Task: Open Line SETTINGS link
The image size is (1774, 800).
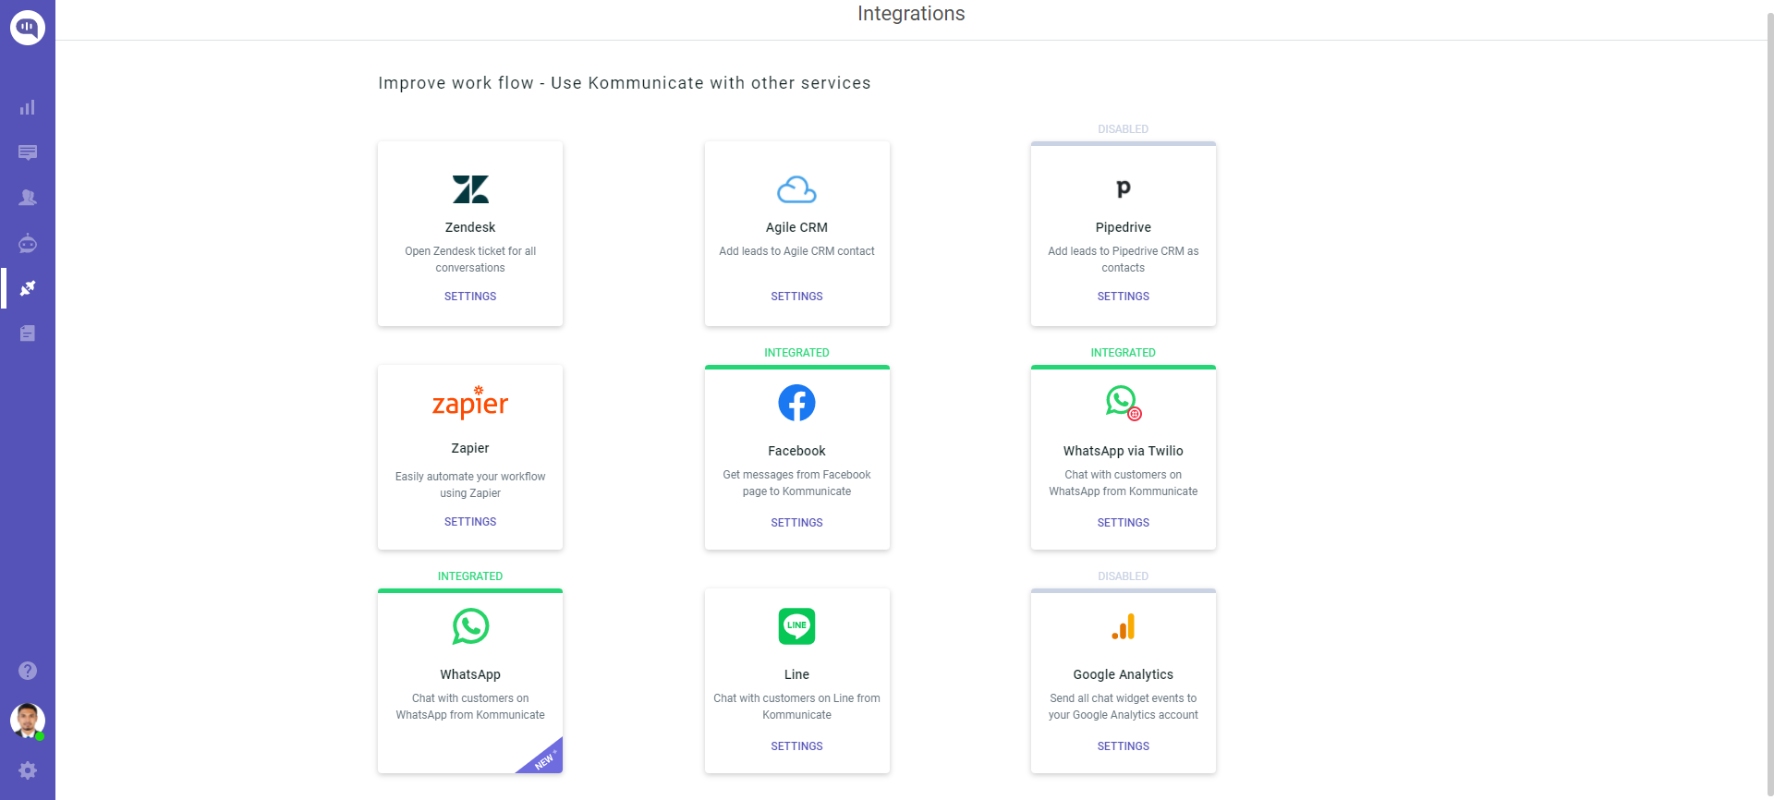Action: [797, 746]
